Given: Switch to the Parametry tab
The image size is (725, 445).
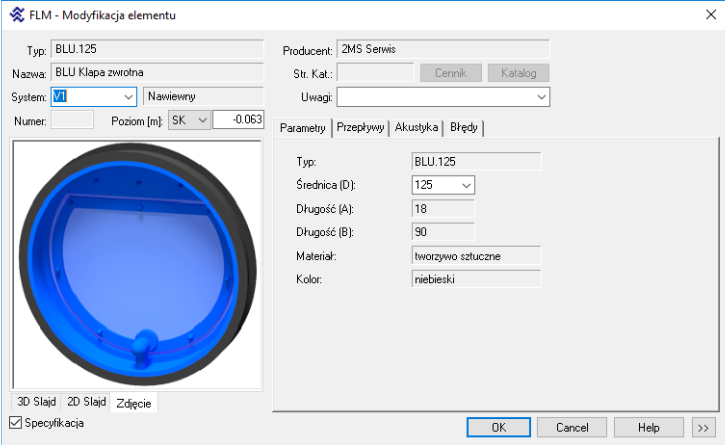Looking at the screenshot, I should click(302, 128).
